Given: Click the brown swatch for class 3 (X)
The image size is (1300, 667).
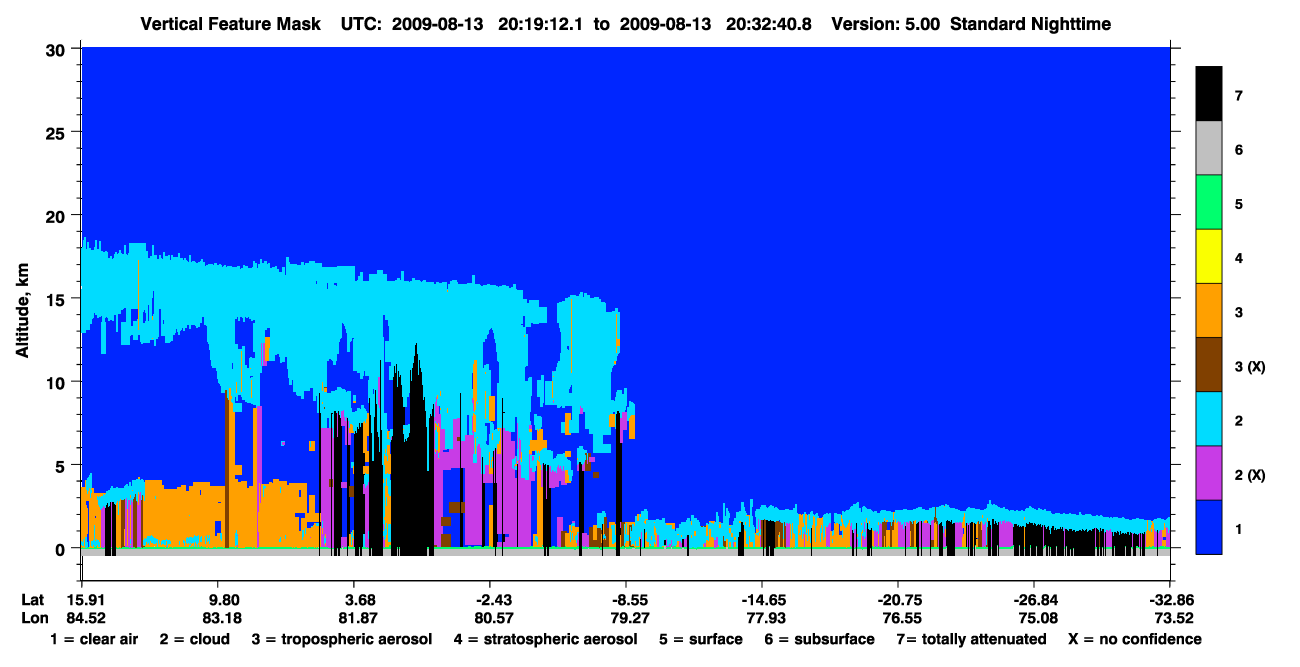Looking at the screenshot, I should [1208, 365].
